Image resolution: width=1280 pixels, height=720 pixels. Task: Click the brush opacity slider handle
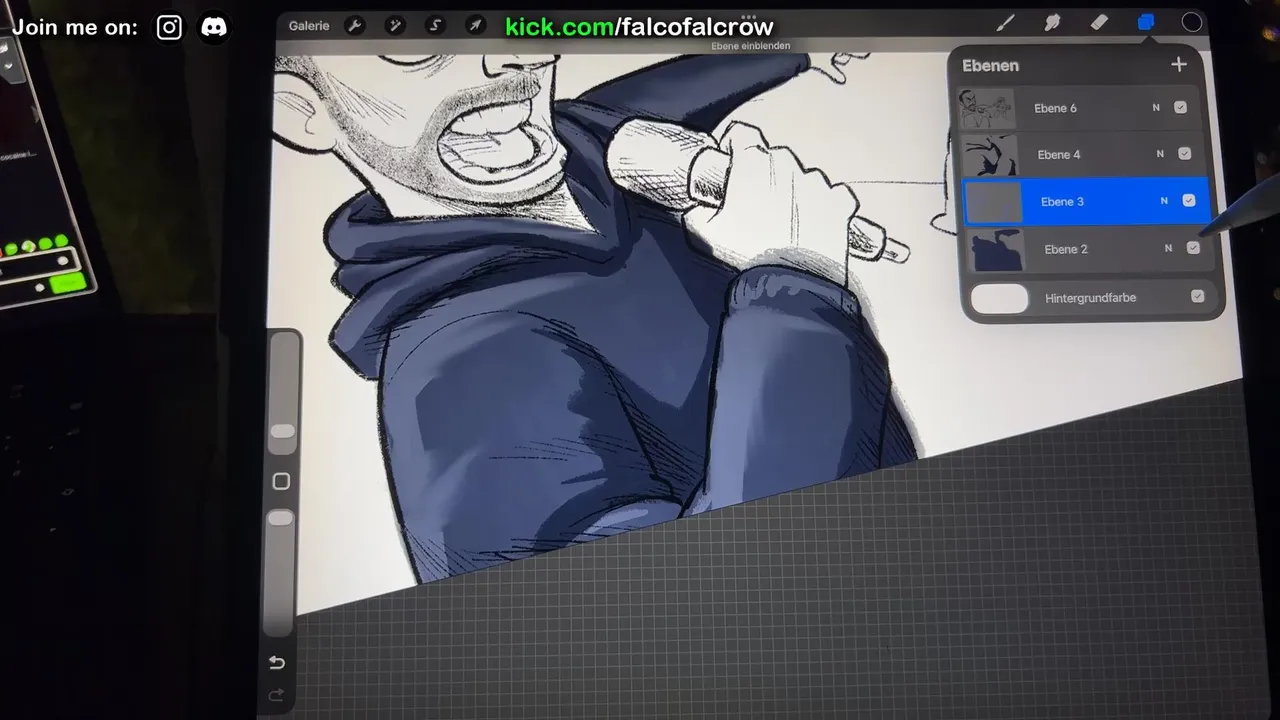pos(281,518)
